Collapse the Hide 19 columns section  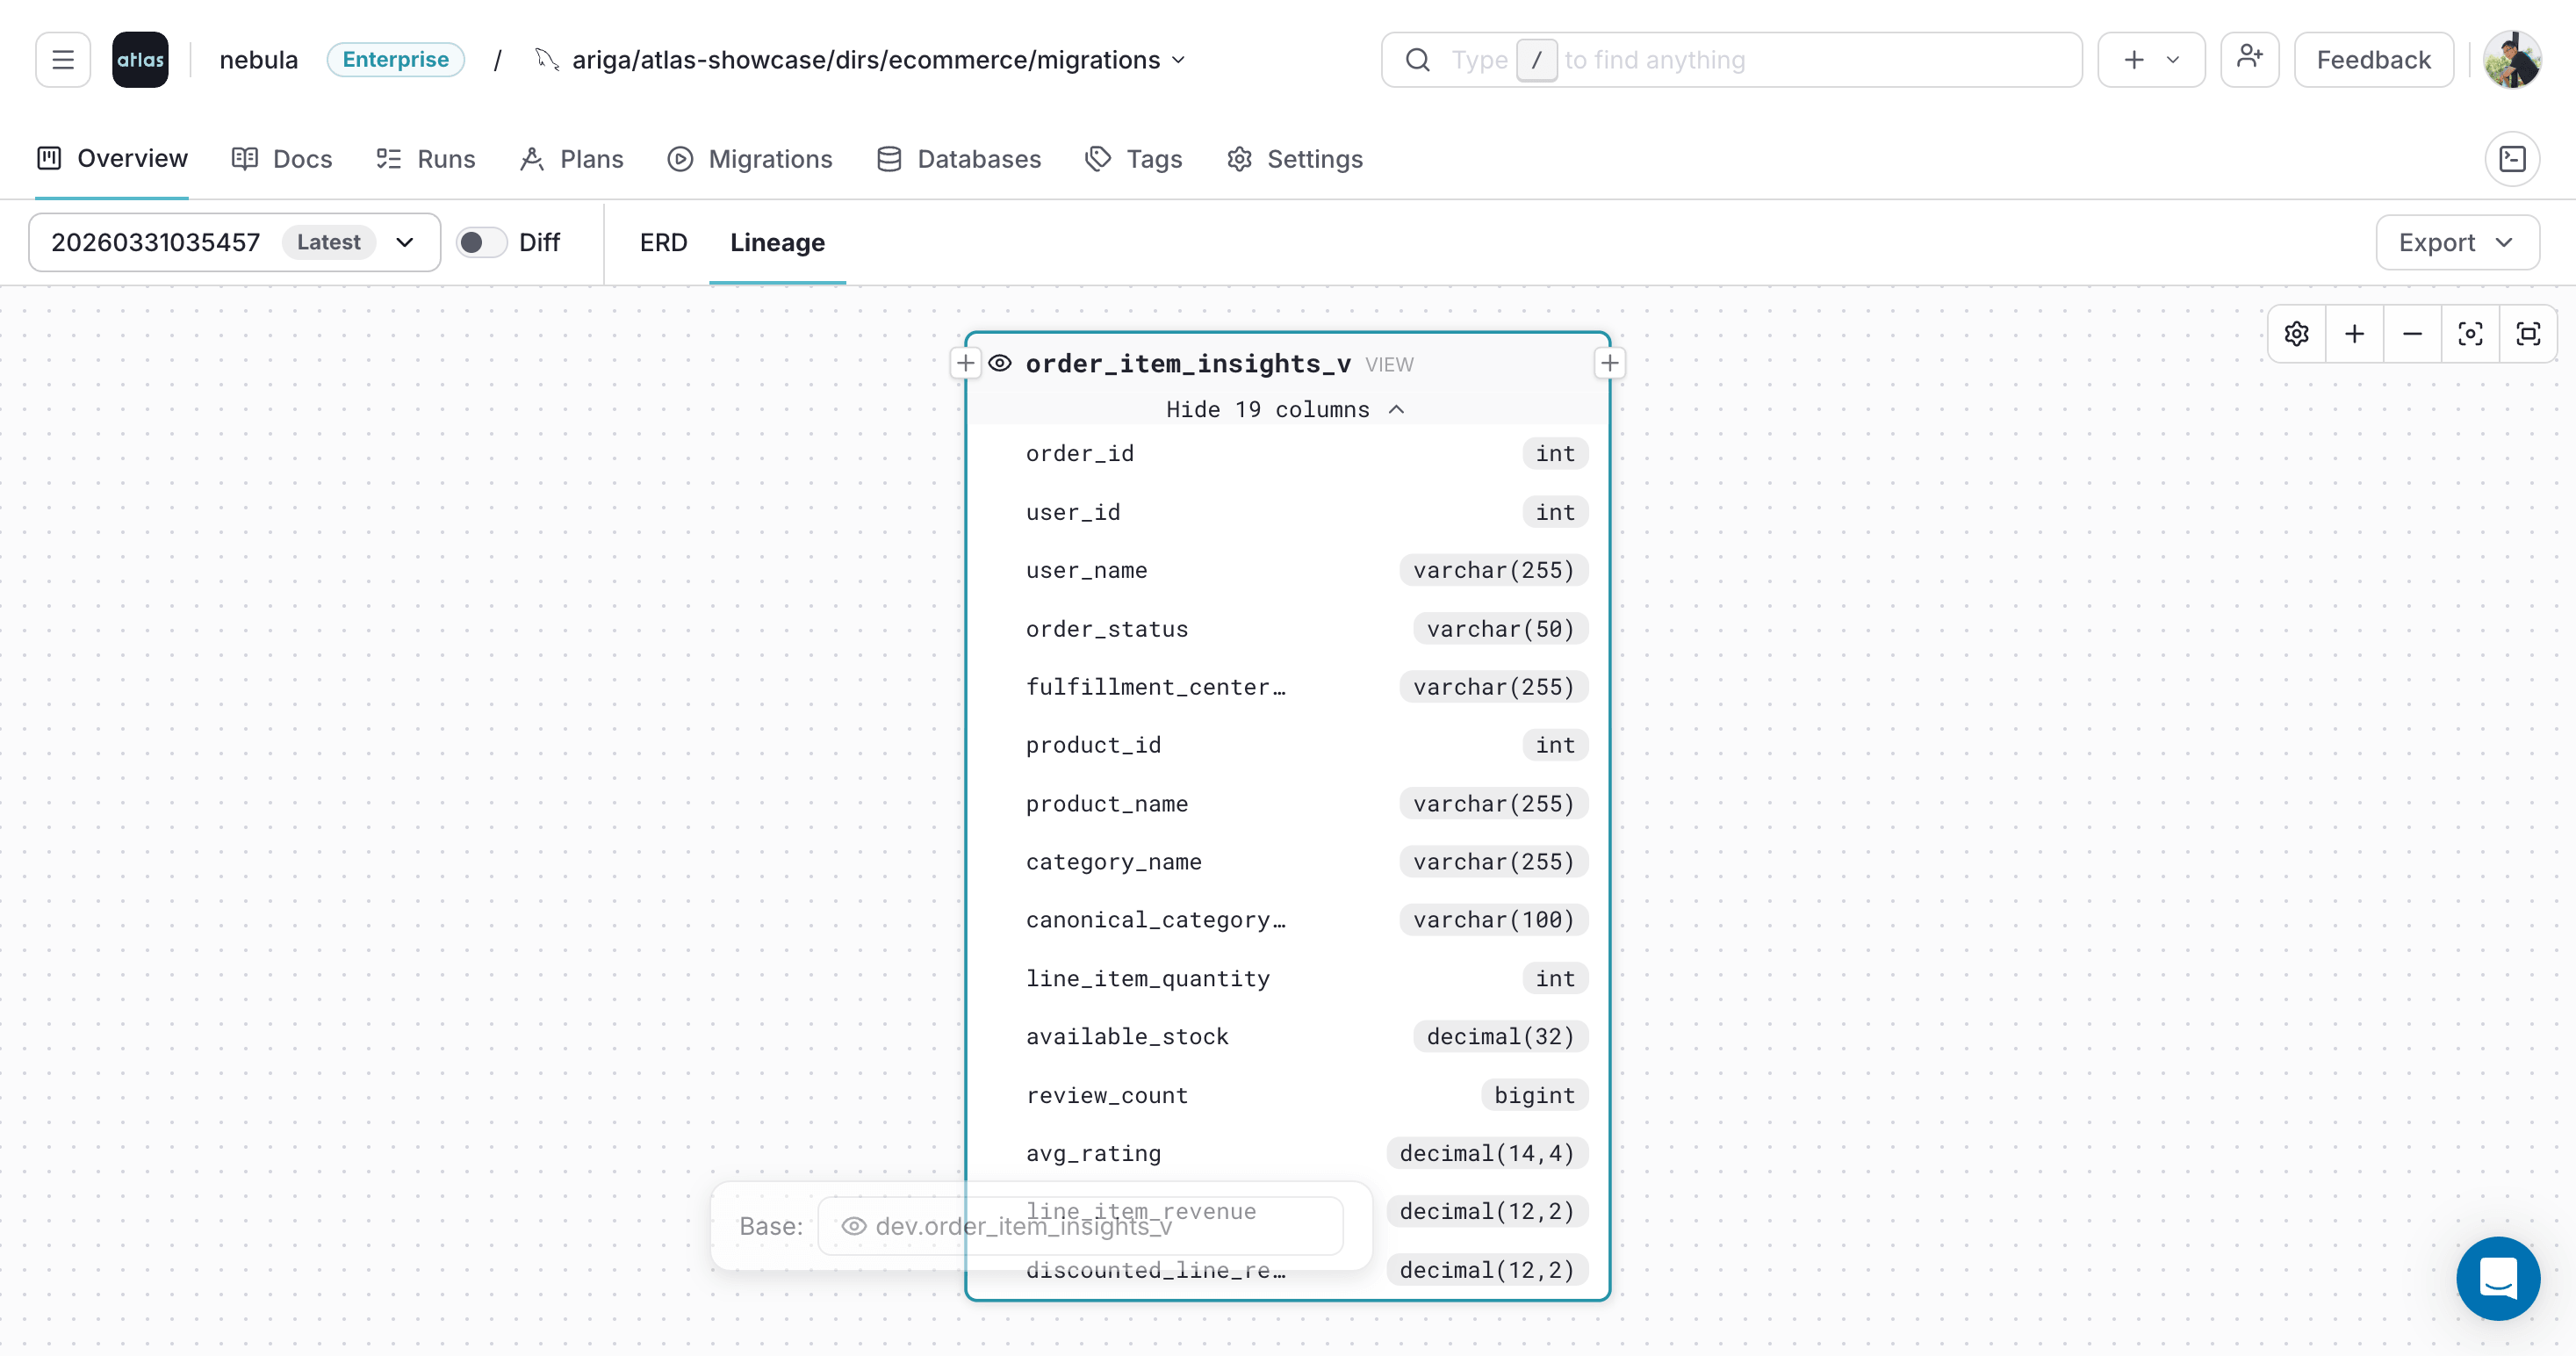tap(1286, 409)
